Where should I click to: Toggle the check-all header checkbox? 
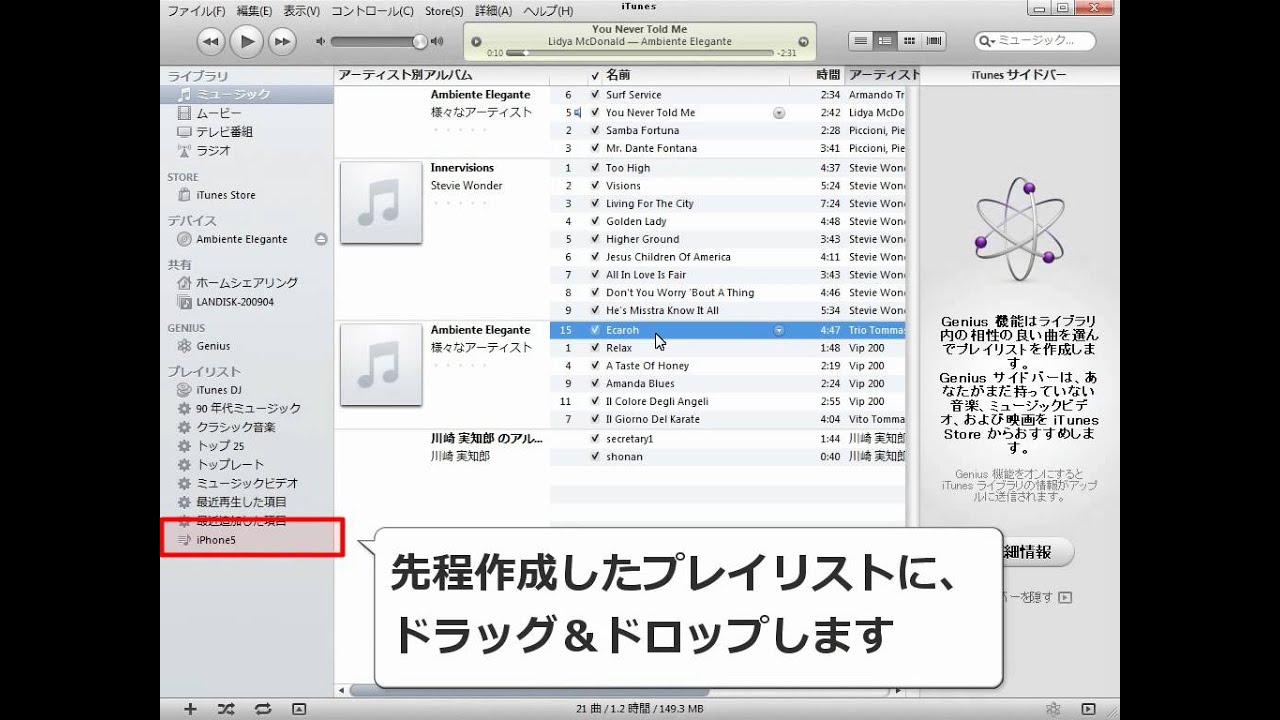[x=595, y=75]
